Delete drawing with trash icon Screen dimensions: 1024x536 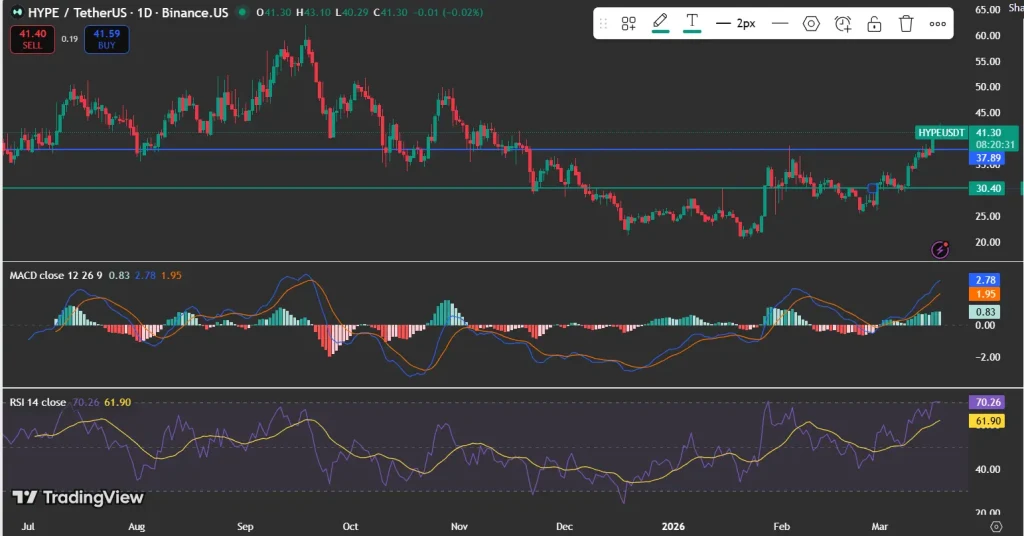906,24
